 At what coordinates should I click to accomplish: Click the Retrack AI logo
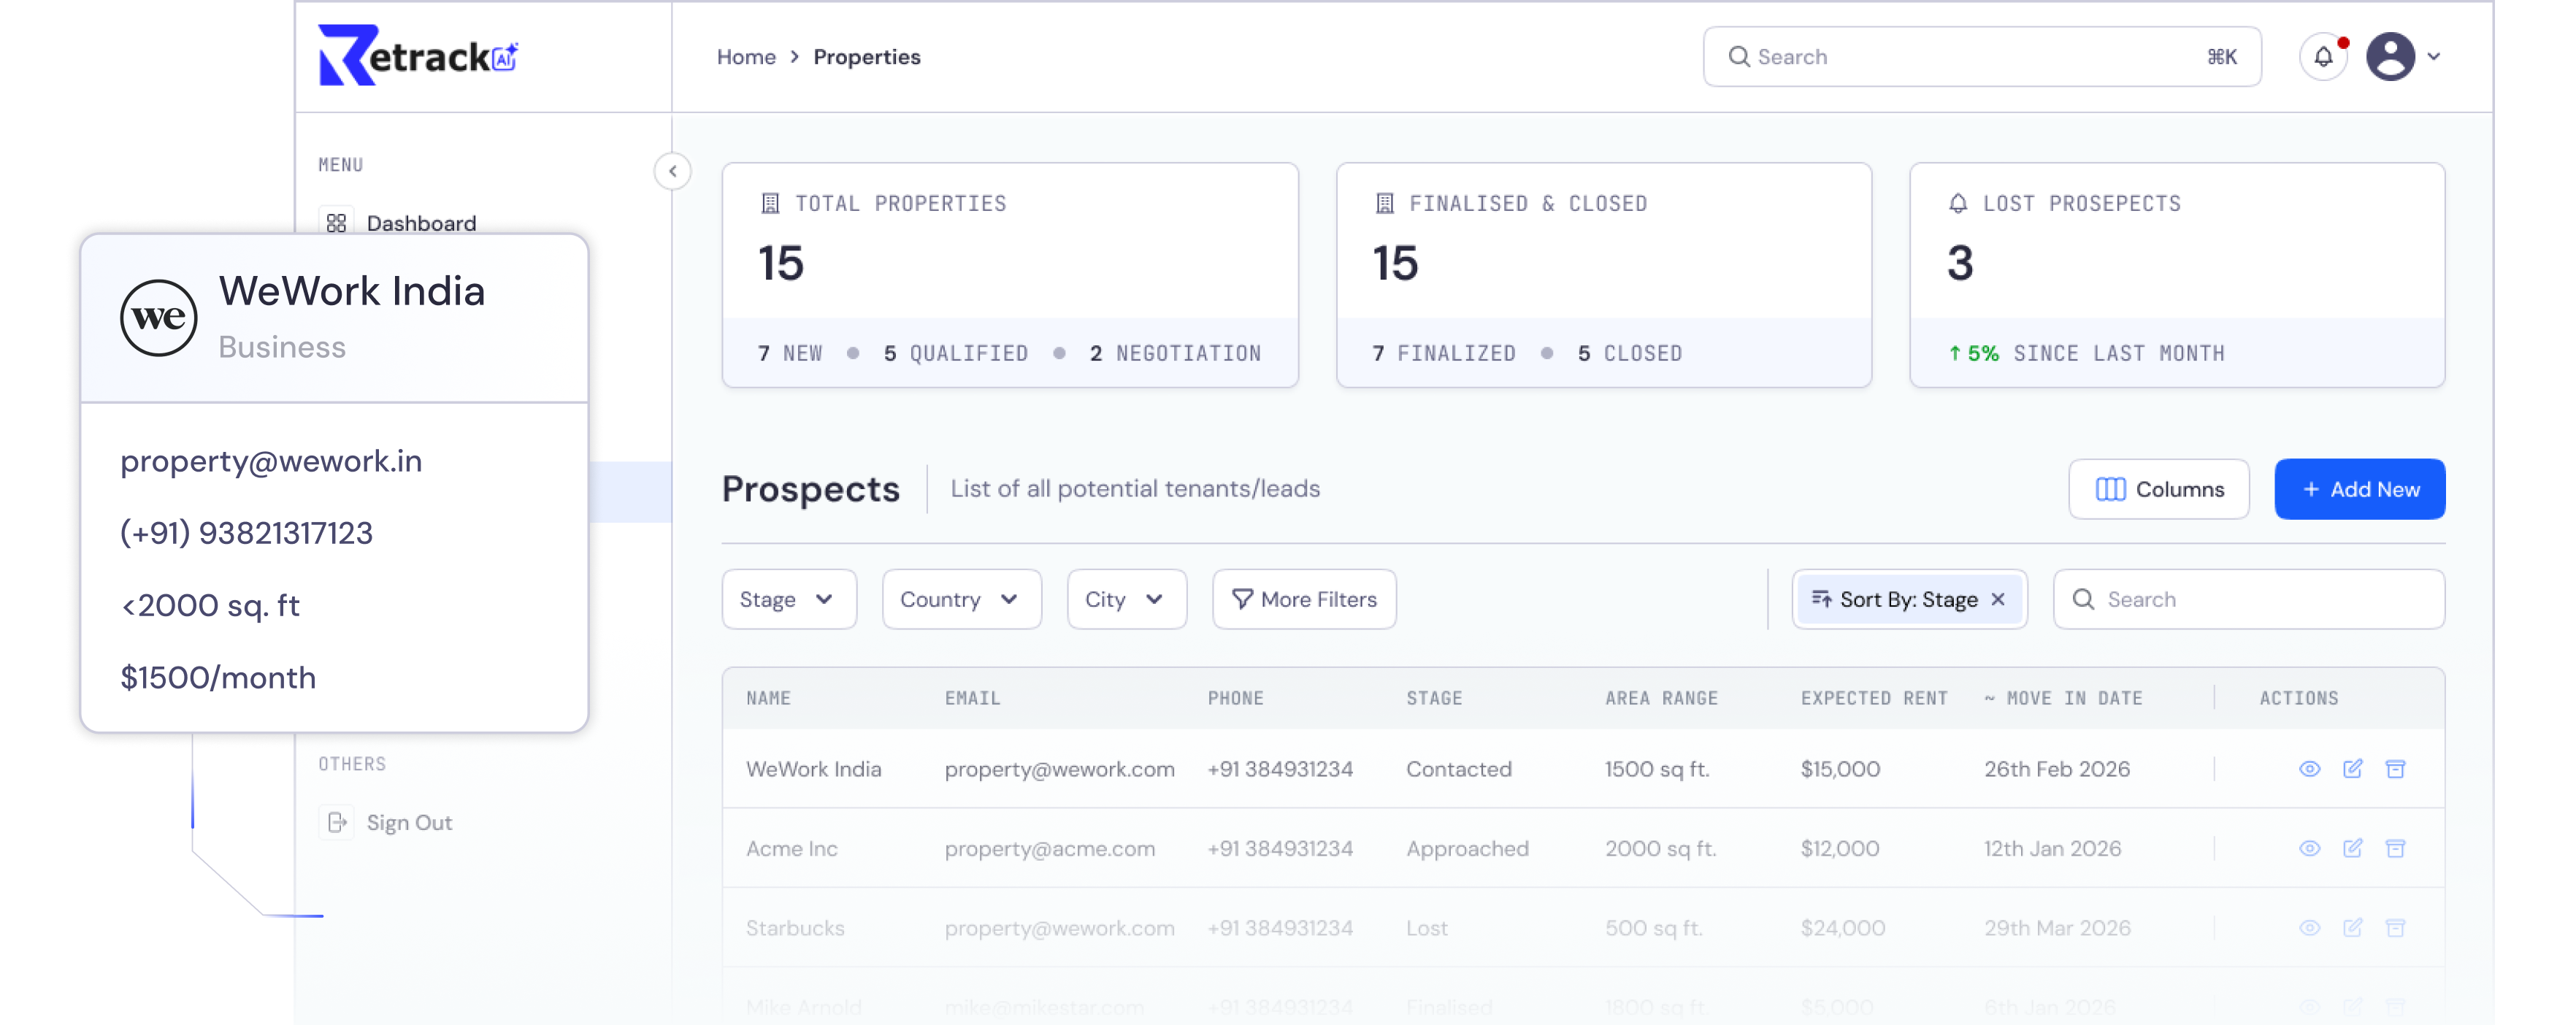pos(418,56)
